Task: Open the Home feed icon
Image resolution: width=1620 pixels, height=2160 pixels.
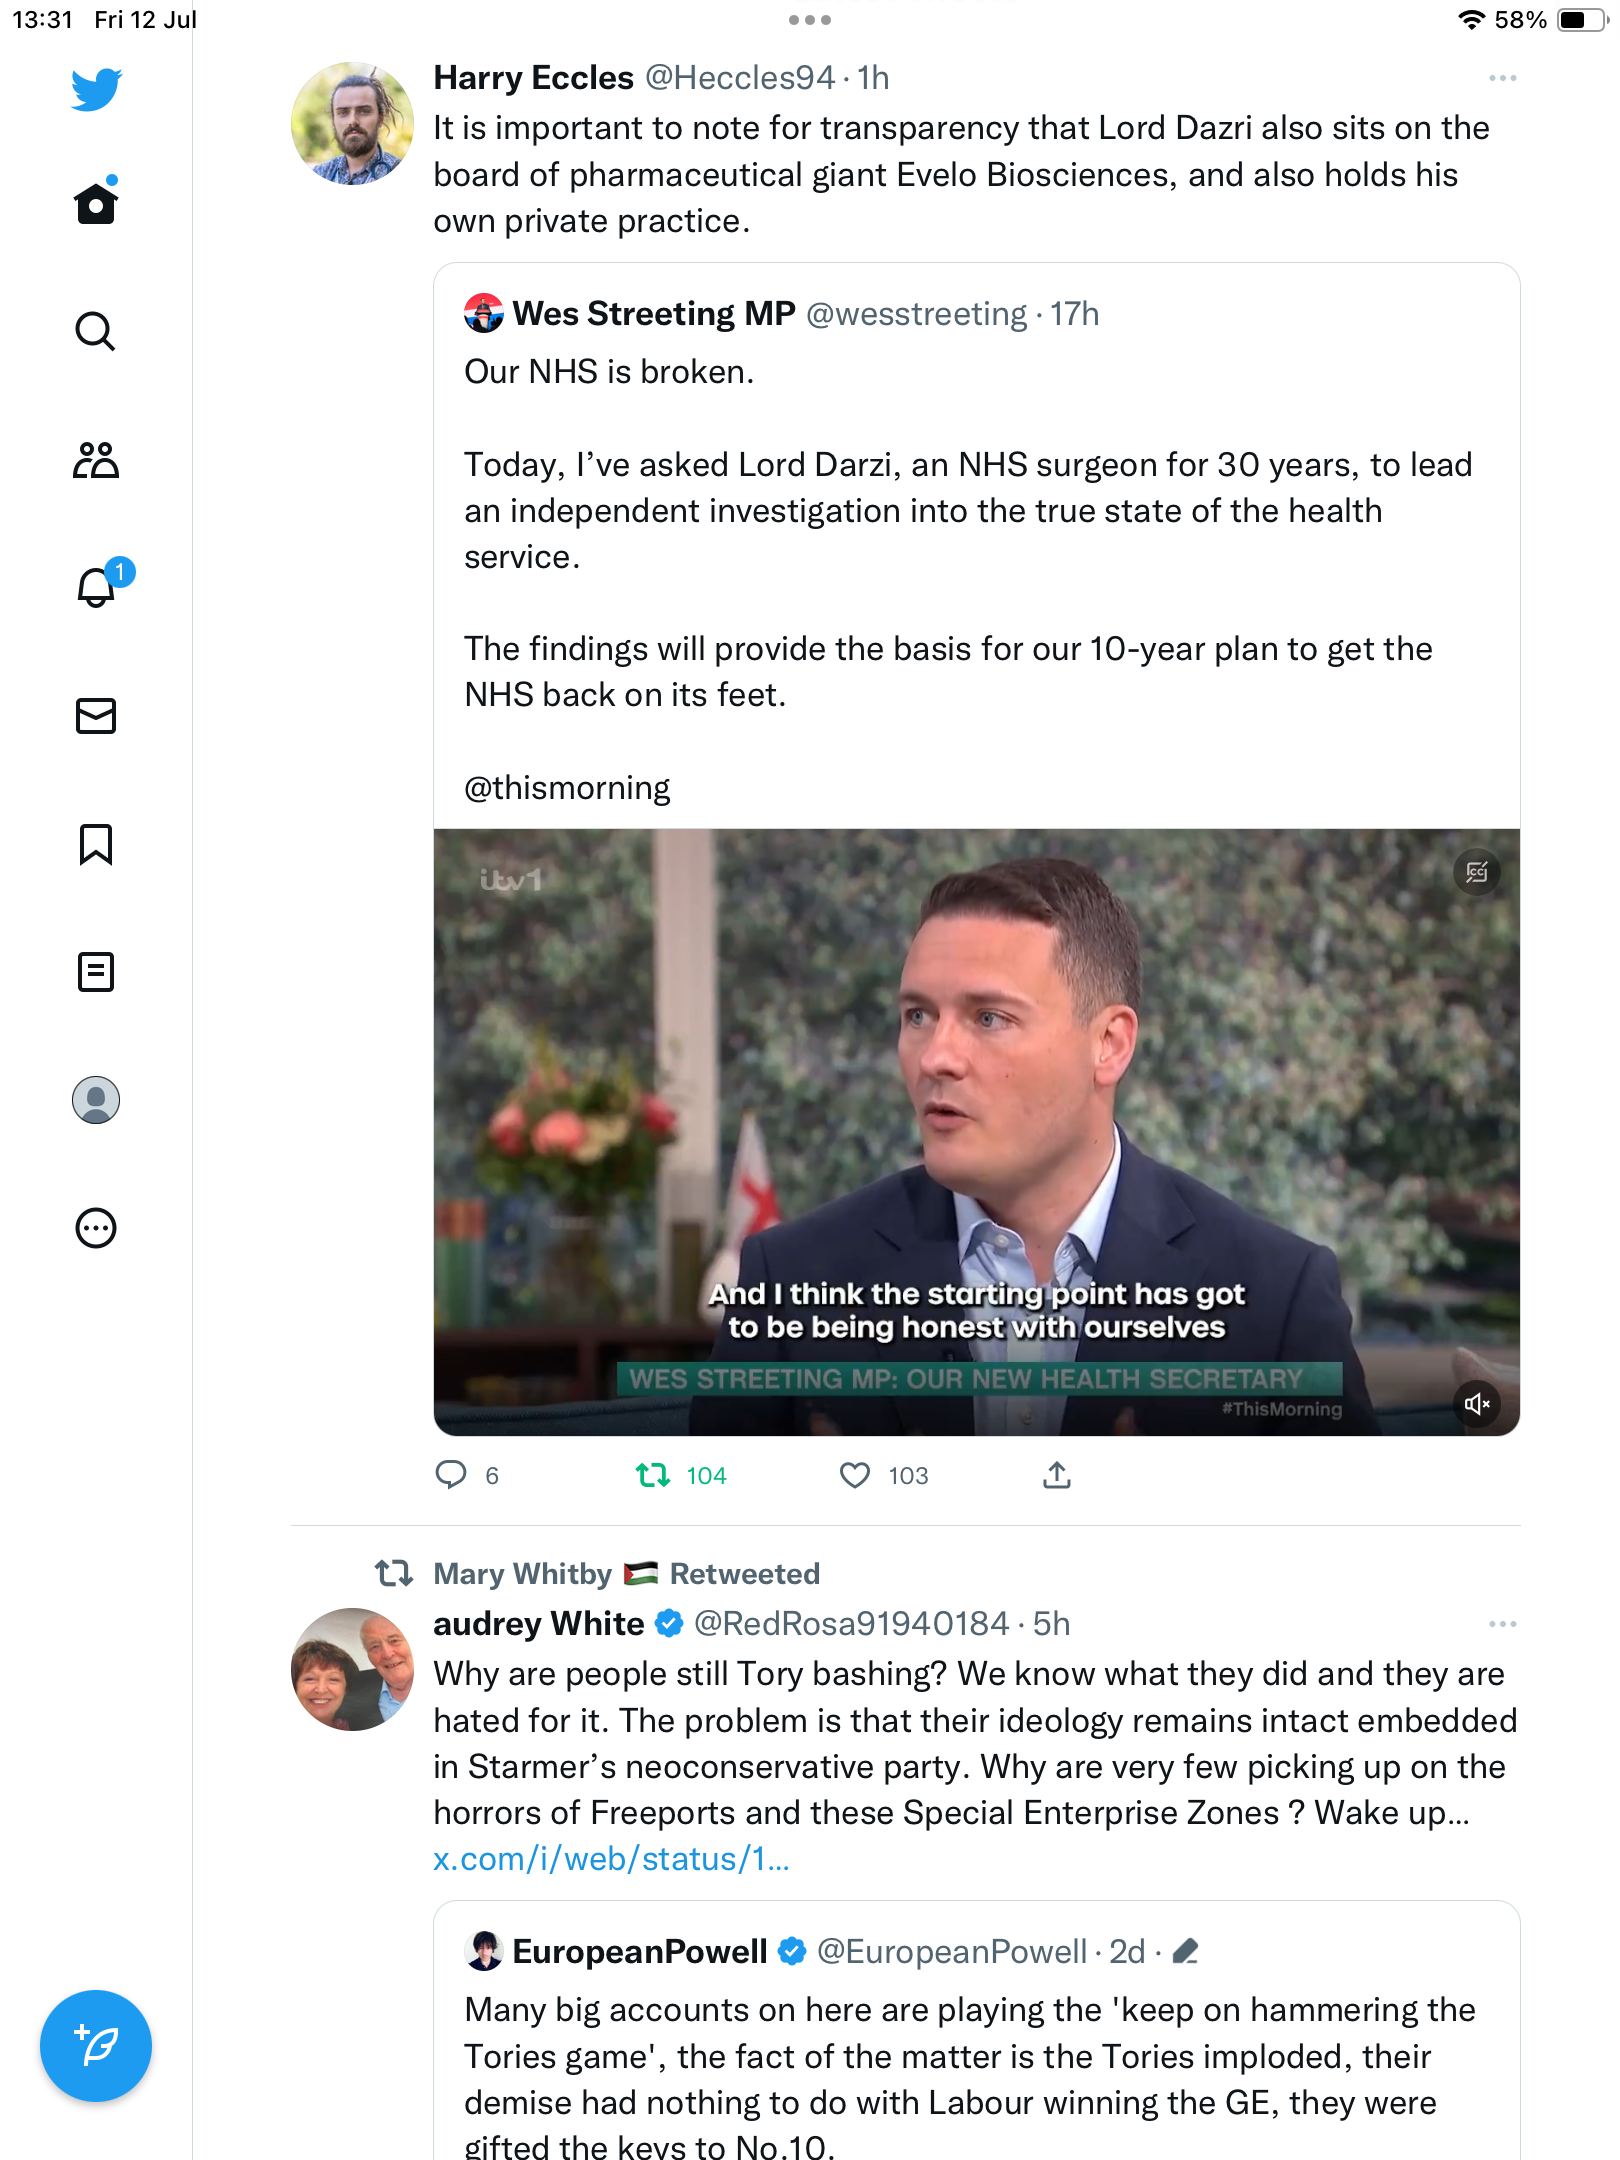Action: pyautogui.click(x=96, y=204)
